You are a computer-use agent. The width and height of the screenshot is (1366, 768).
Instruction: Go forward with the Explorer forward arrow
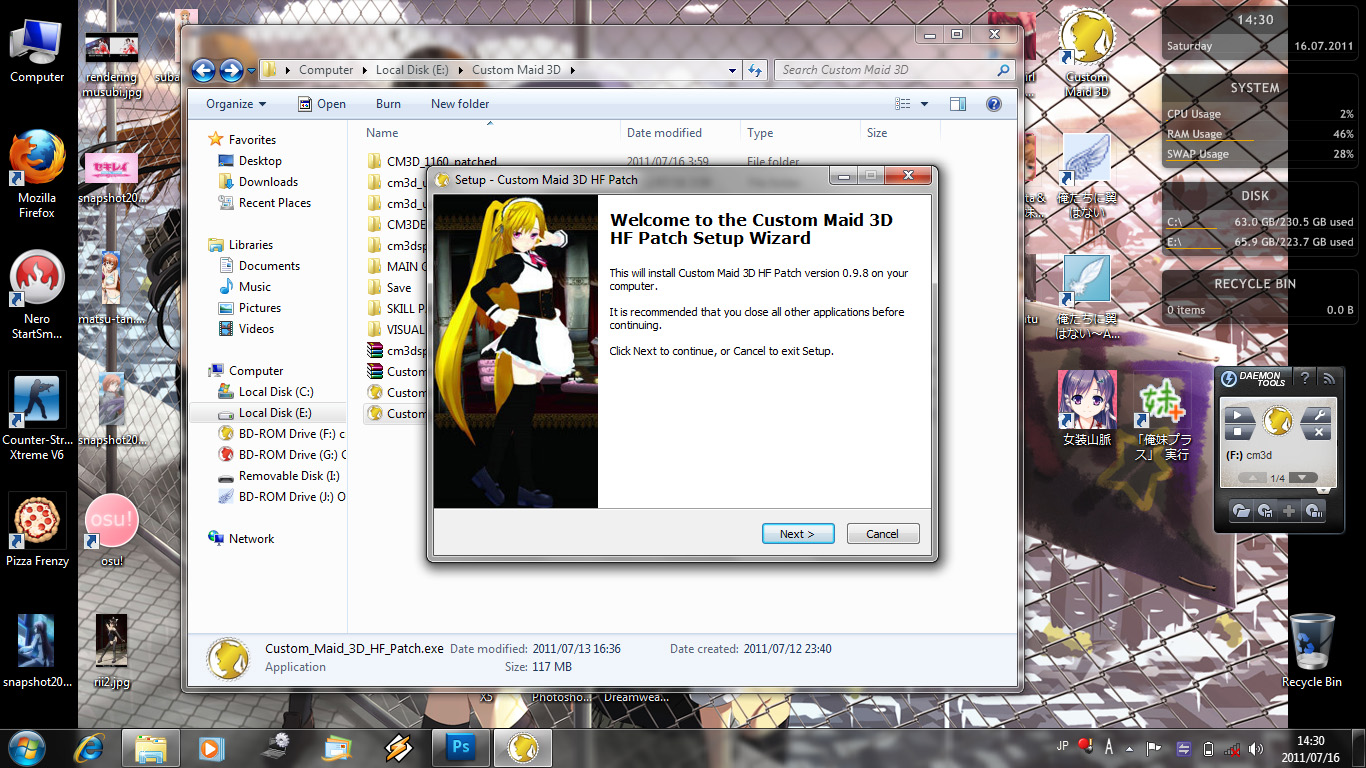coord(231,70)
